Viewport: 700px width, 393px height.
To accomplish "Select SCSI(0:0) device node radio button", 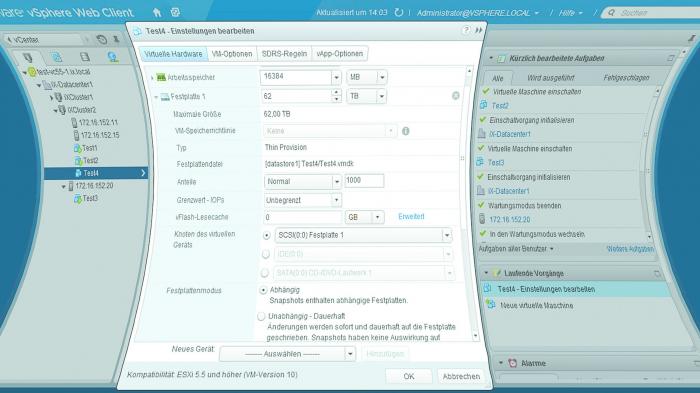I will (x=267, y=235).
